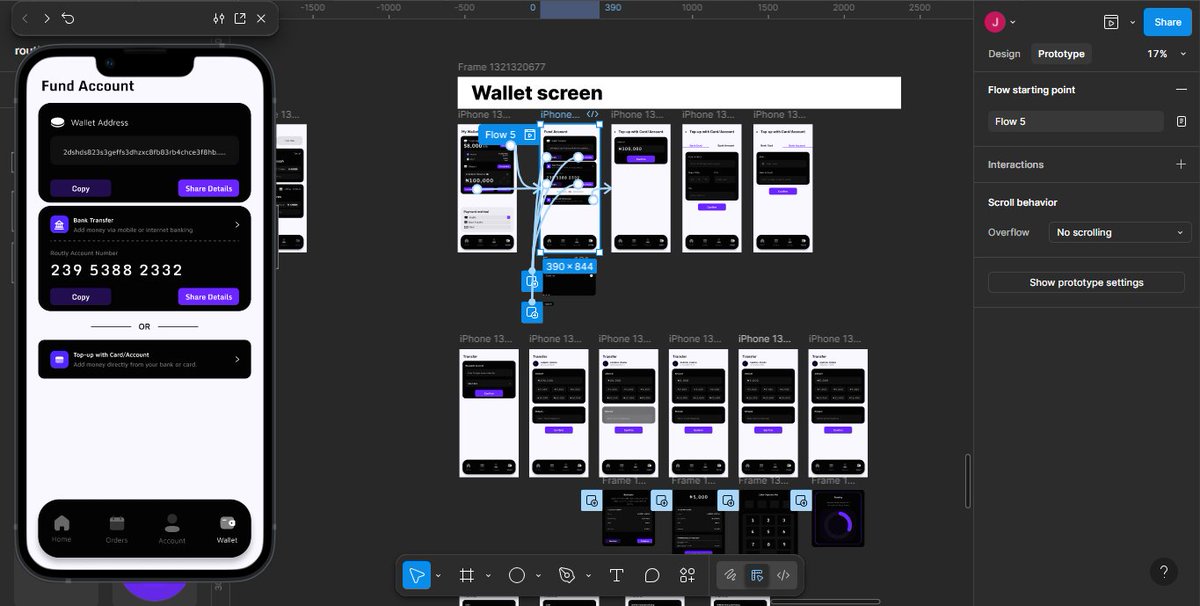The width and height of the screenshot is (1200, 606).
Task: Open Pen tool options arrow
Action: coord(588,576)
